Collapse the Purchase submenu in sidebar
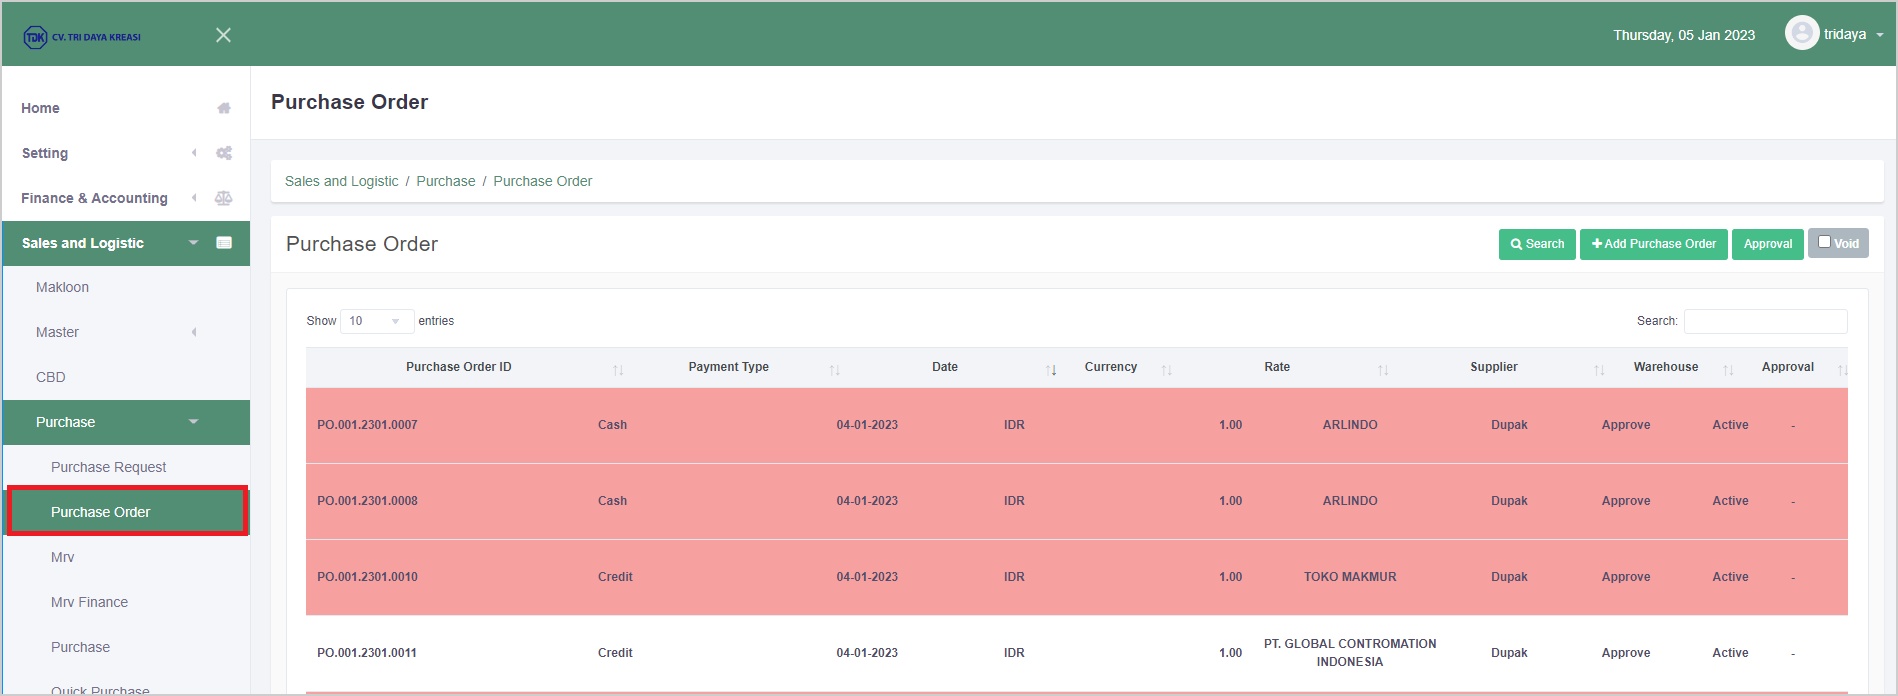 point(193,422)
